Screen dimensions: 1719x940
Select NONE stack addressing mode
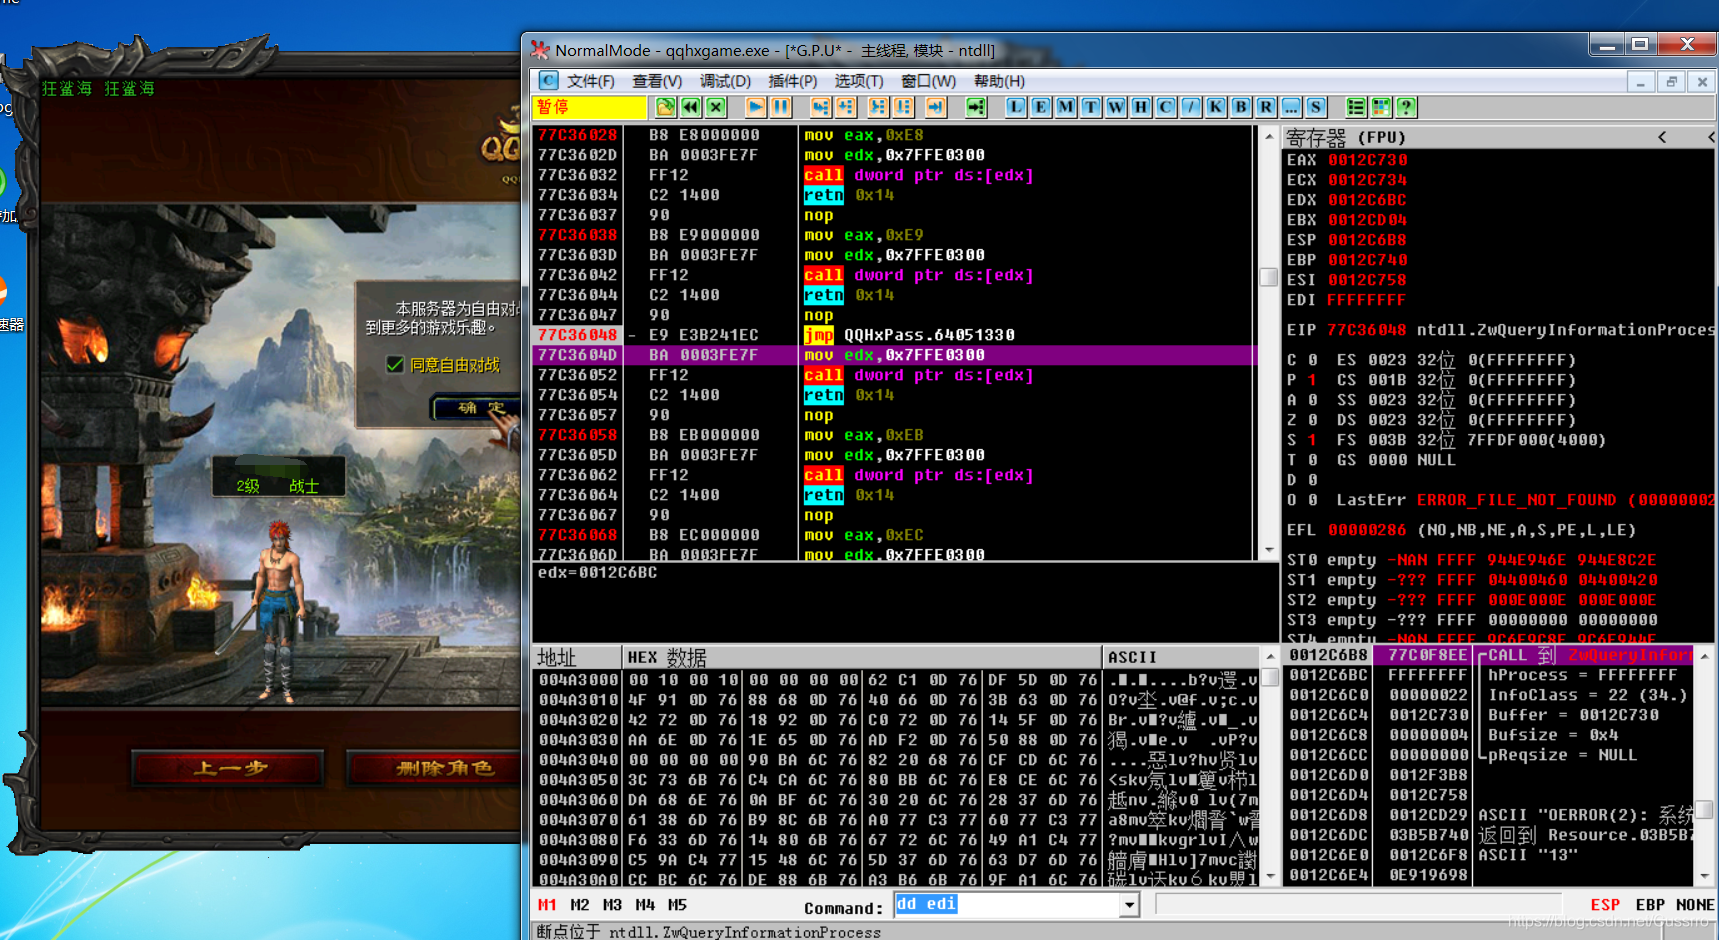1694,905
